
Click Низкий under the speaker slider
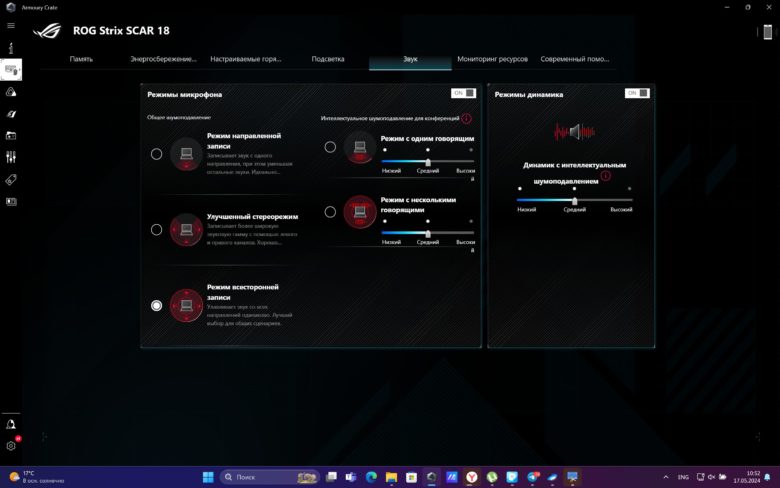526,209
